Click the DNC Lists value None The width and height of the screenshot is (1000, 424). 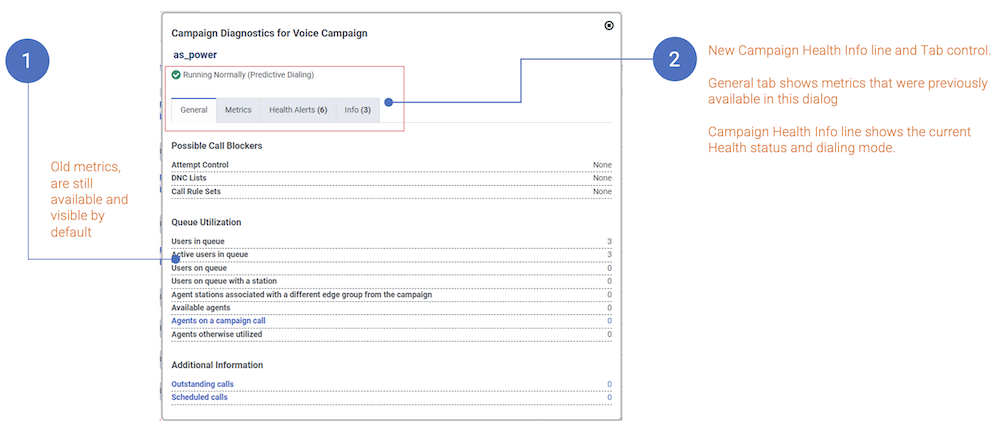point(602,178)
